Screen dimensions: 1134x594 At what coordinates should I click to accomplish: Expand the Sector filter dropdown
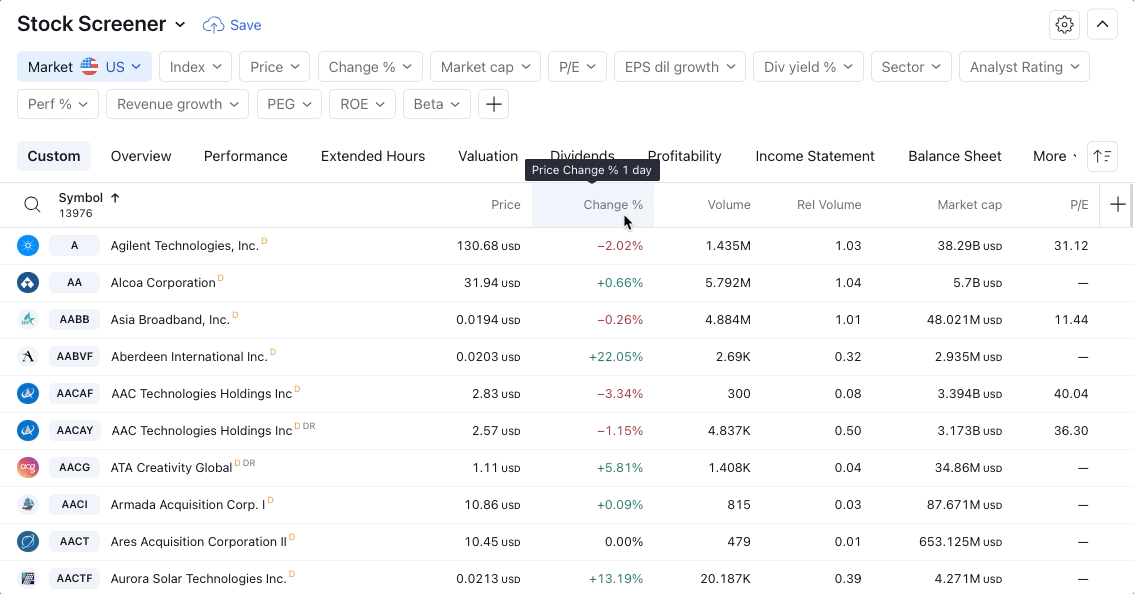coord(911,67)
